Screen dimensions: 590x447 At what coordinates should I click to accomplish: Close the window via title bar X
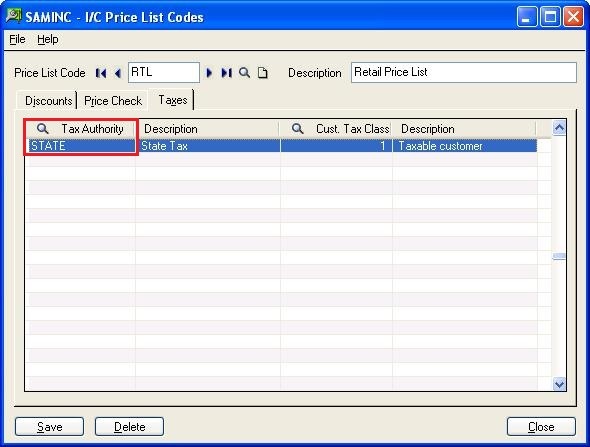573,17
